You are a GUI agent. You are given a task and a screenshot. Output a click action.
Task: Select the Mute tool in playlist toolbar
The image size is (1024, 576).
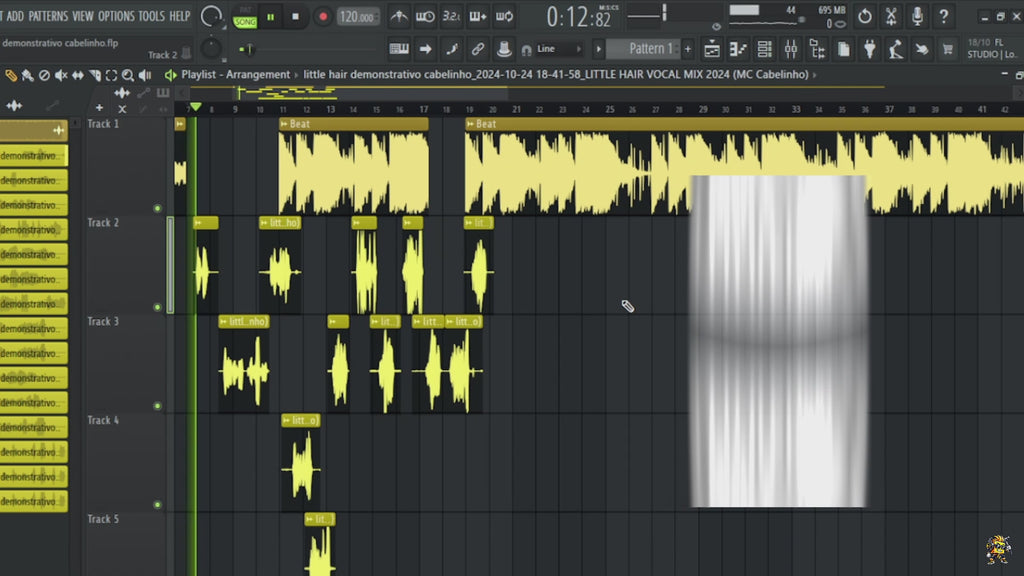point(61,75)
